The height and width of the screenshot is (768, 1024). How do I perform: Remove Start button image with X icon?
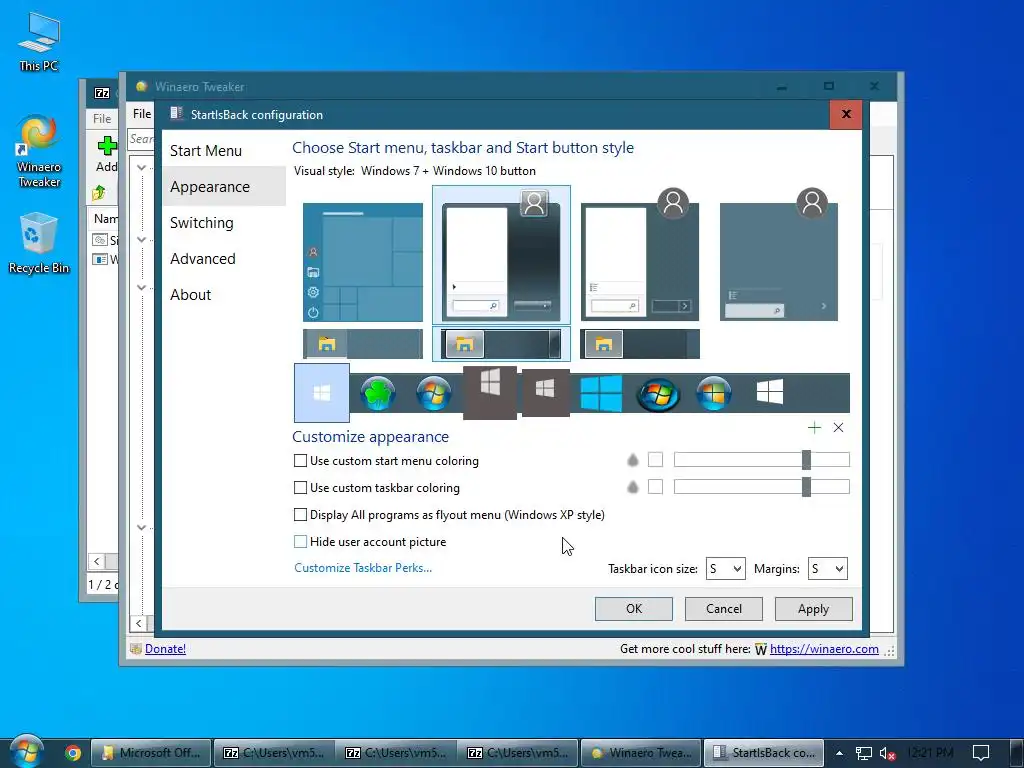coord(839,428)
